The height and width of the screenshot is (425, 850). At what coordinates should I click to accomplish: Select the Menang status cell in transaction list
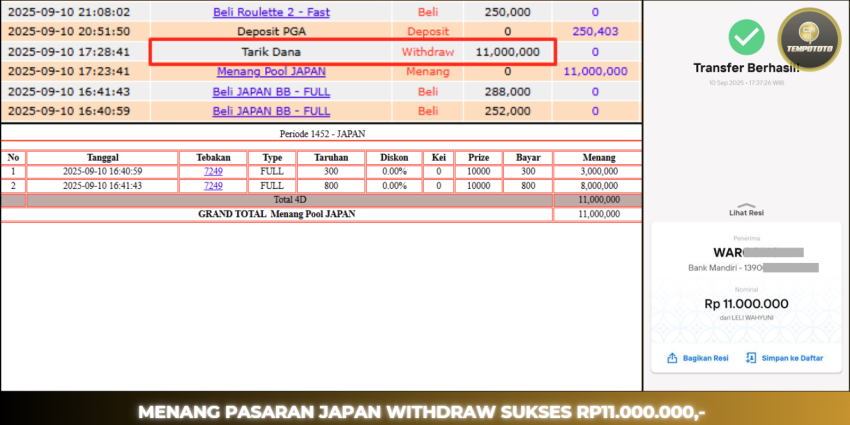coord(428,71)
